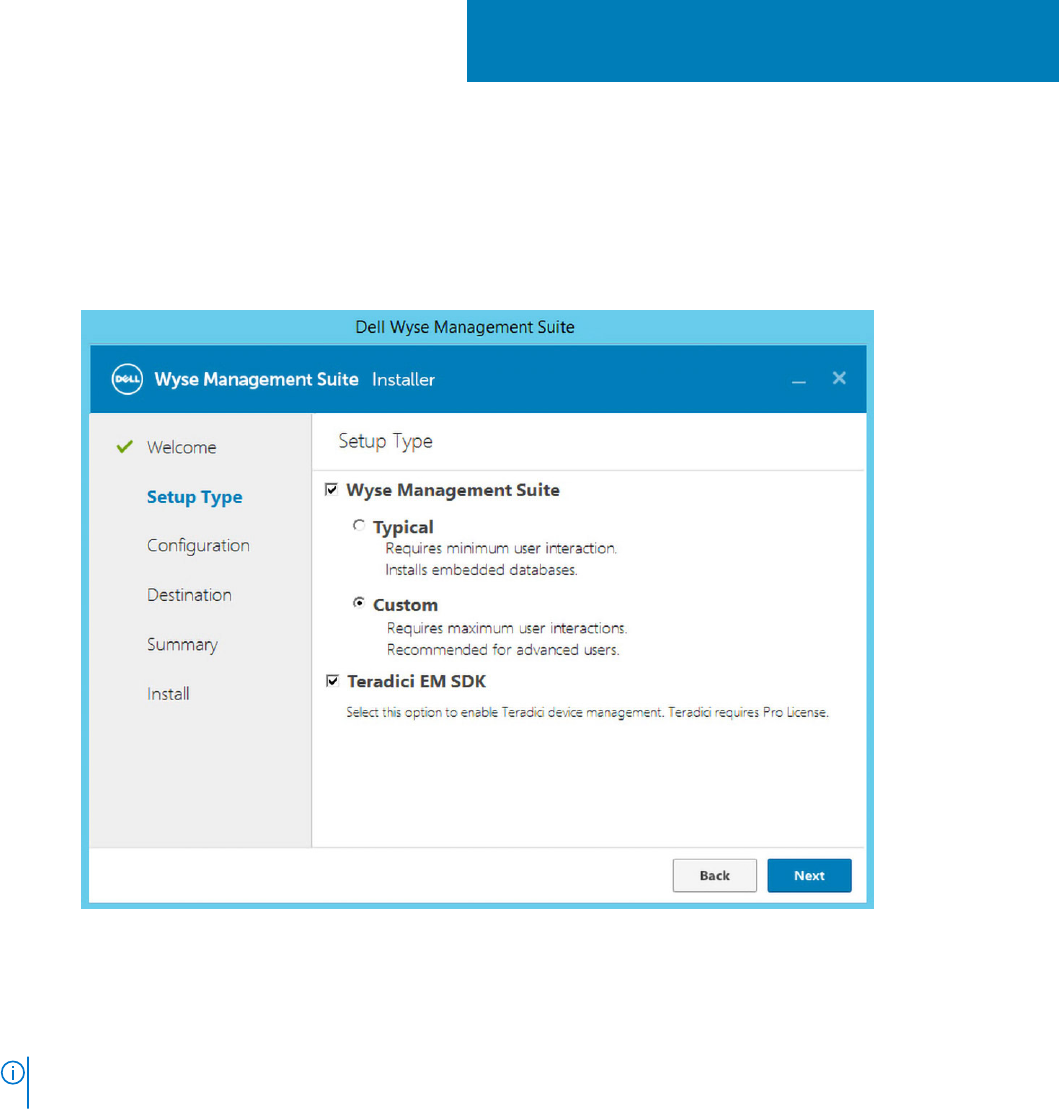Open the Setup Type step
Screen dimensions: 1059x1109
[195, 497]
